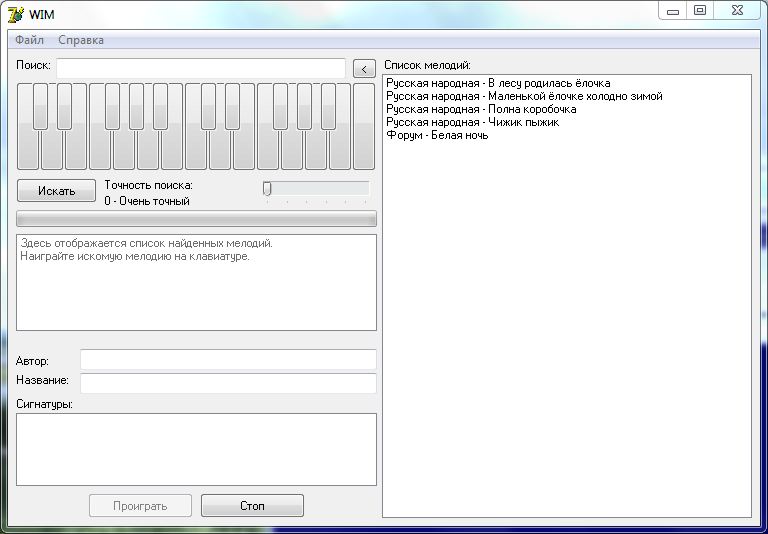The width and height of the screenshot is (768, 534).
Task: Pick "Чижик пыжик" in the melody list
Action: [x=472, y=122]
